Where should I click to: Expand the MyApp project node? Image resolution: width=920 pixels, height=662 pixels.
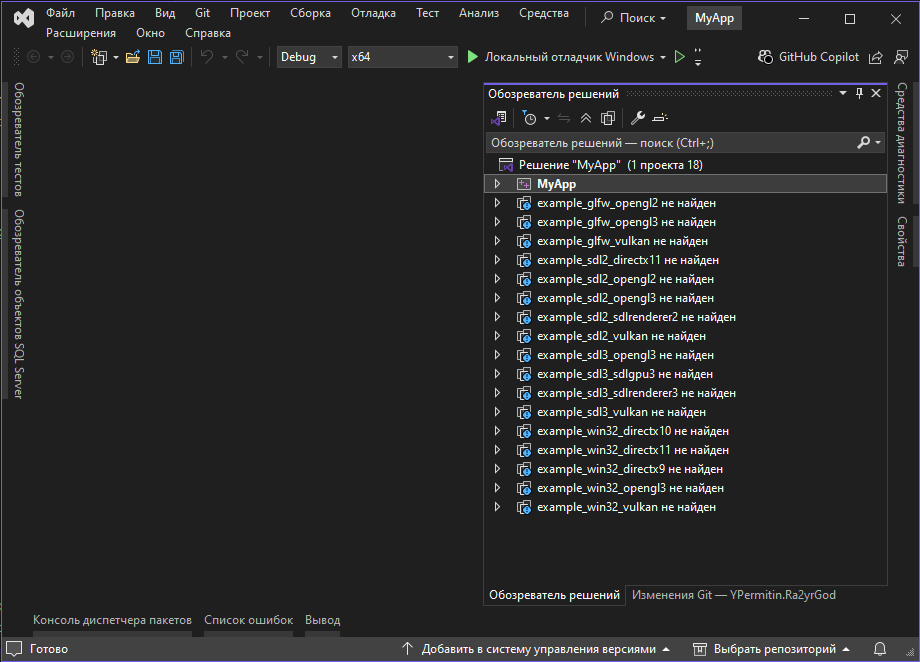pyautogui.click(x=497, y=184)
